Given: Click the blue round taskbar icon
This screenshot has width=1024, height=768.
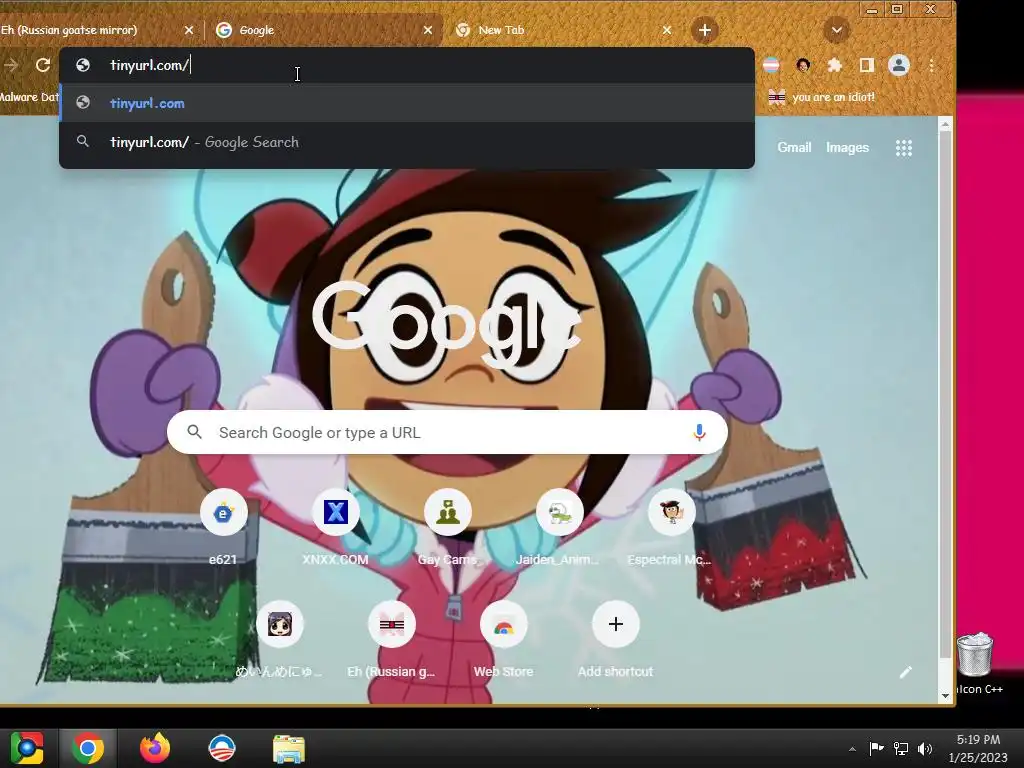Looking at the screenshot, I should (222, 748).
